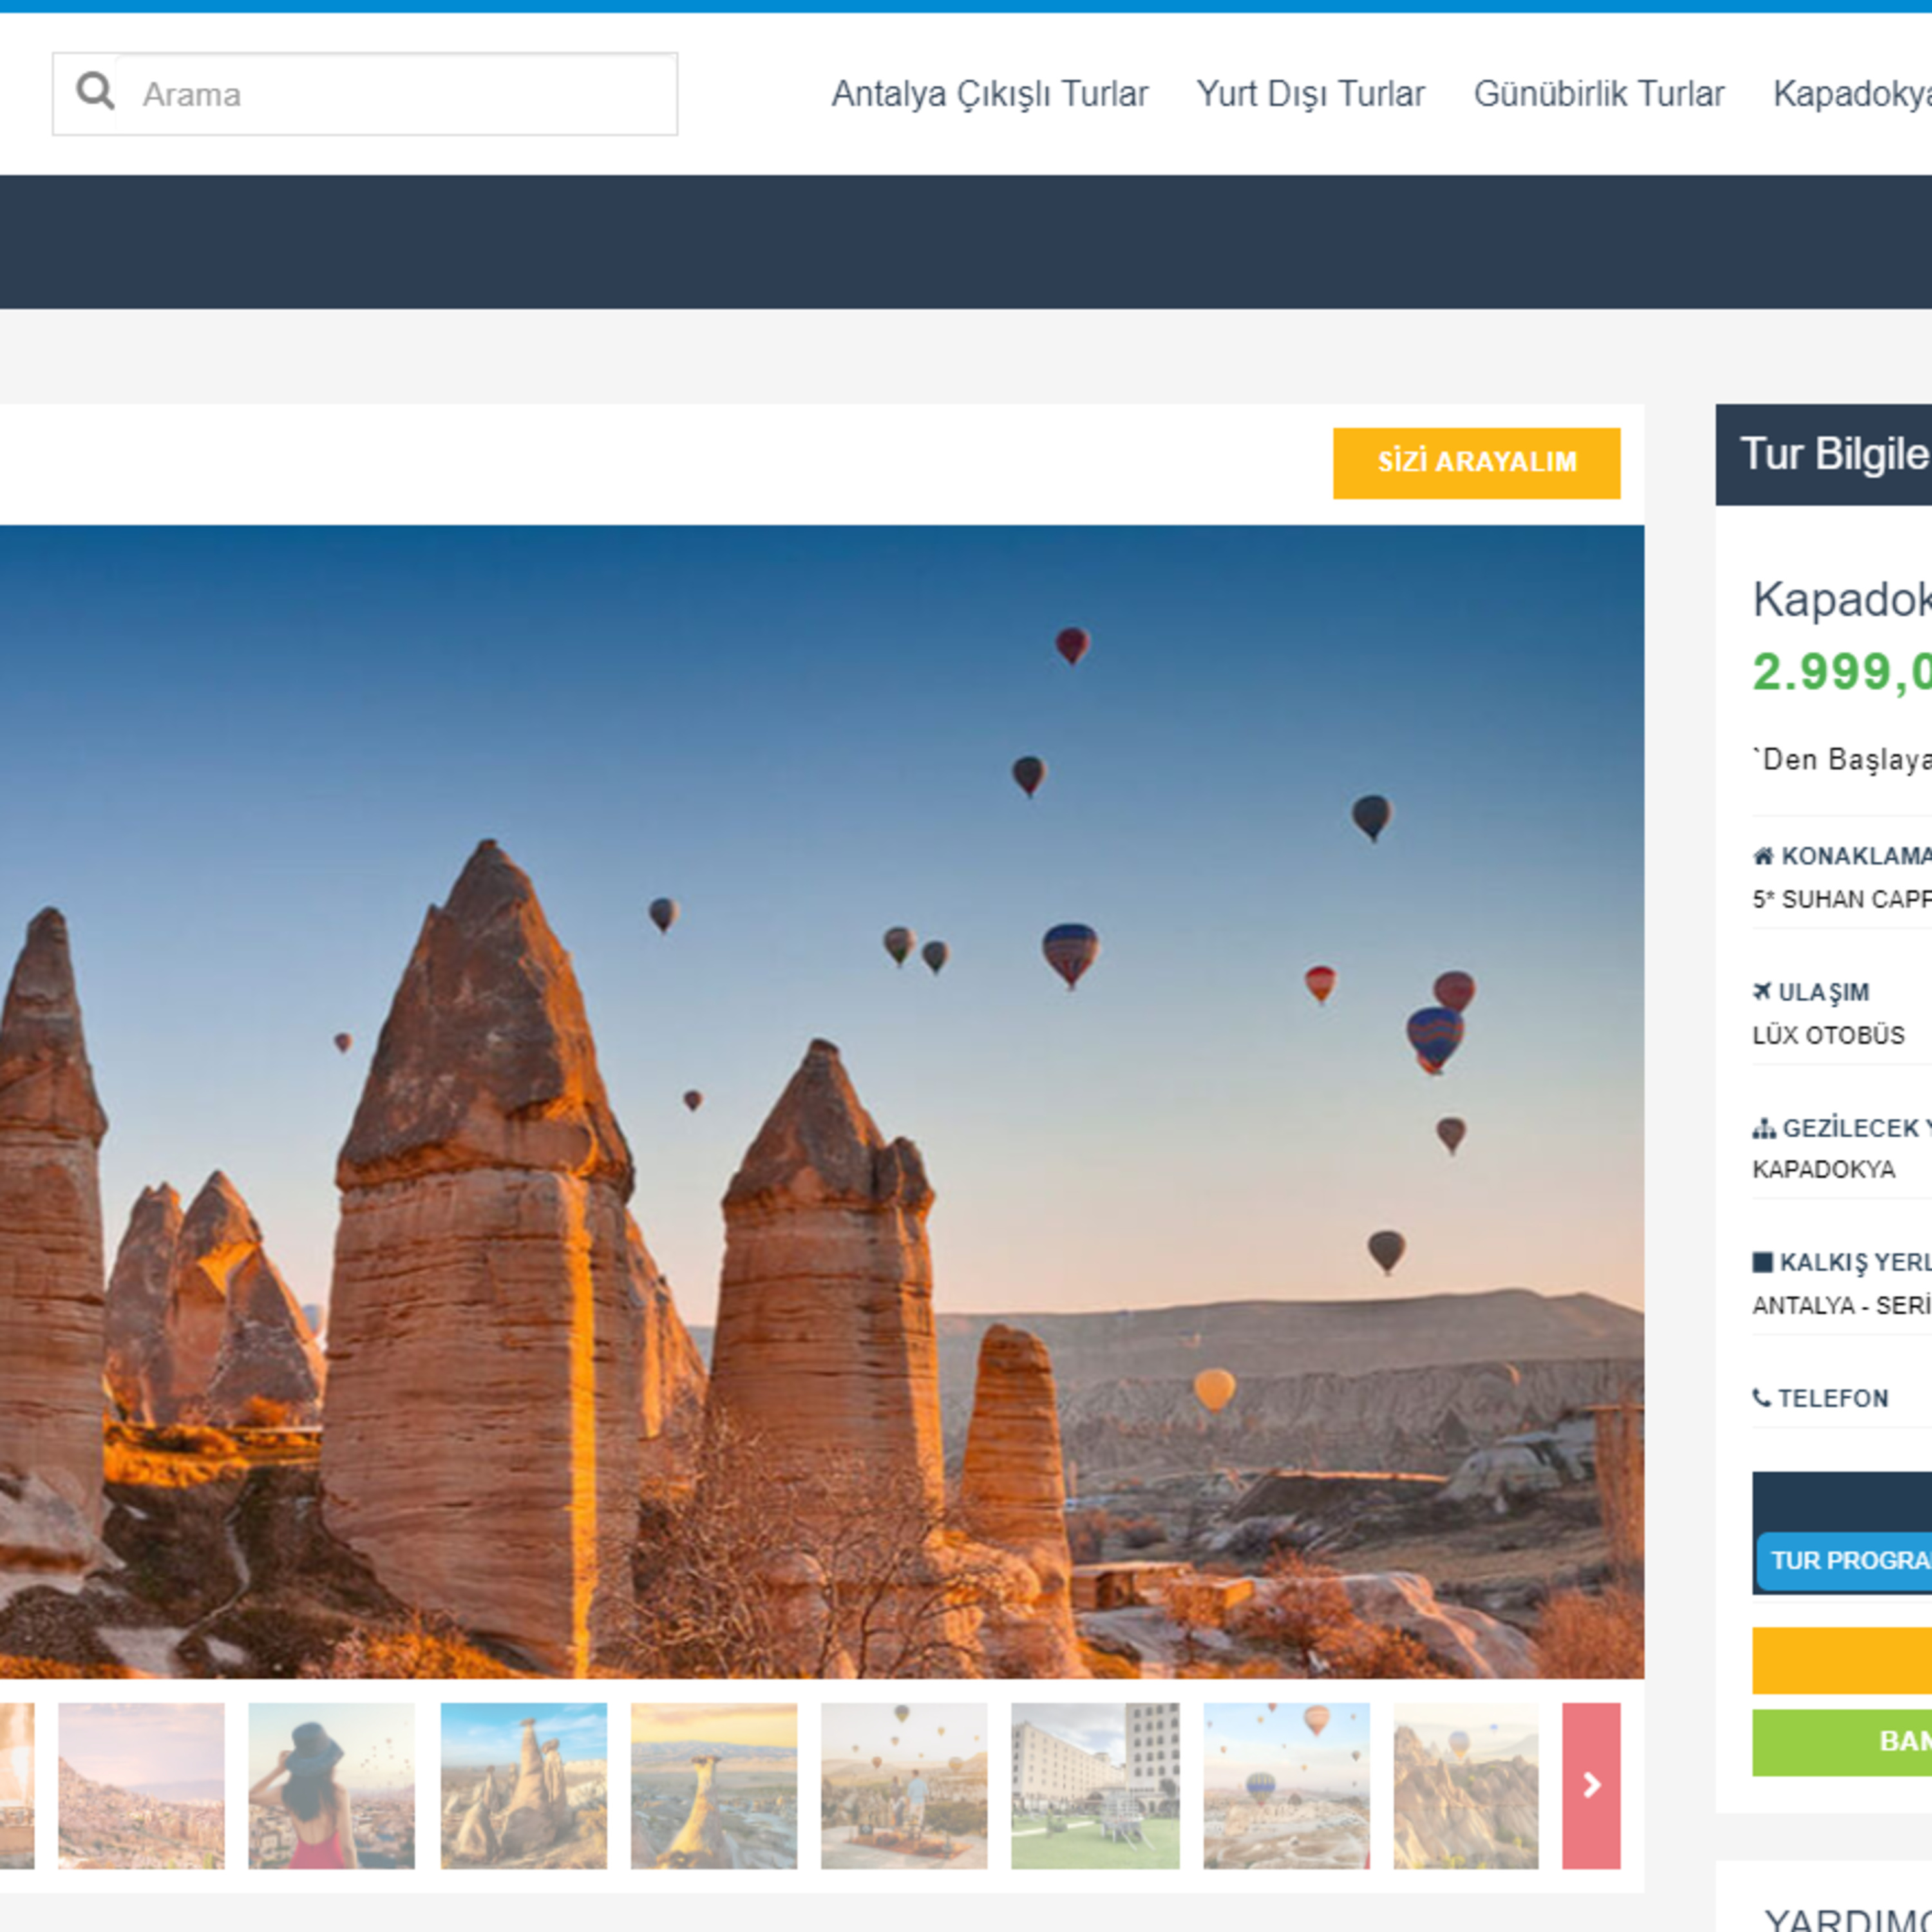Click the square icon beside KALKIŞ YERLERİ
Image resolution: width=1932 pixels, height=1932 pixels.
[x=1762, y=1262]
